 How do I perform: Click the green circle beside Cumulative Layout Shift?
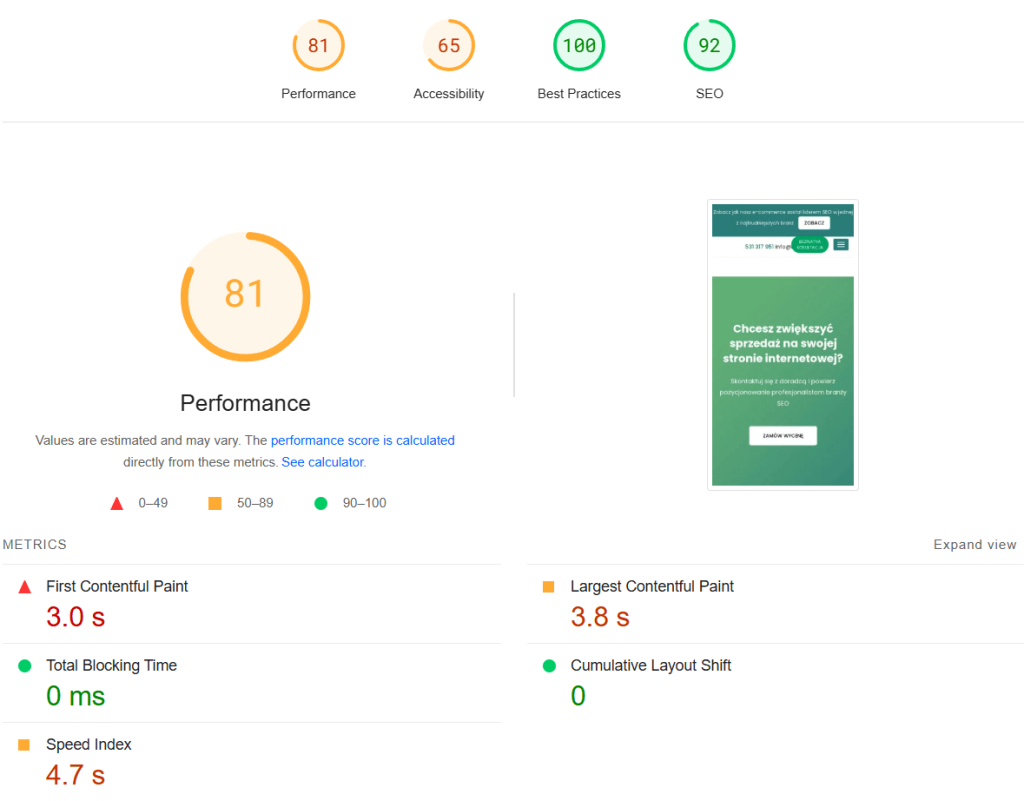point(548,666)
